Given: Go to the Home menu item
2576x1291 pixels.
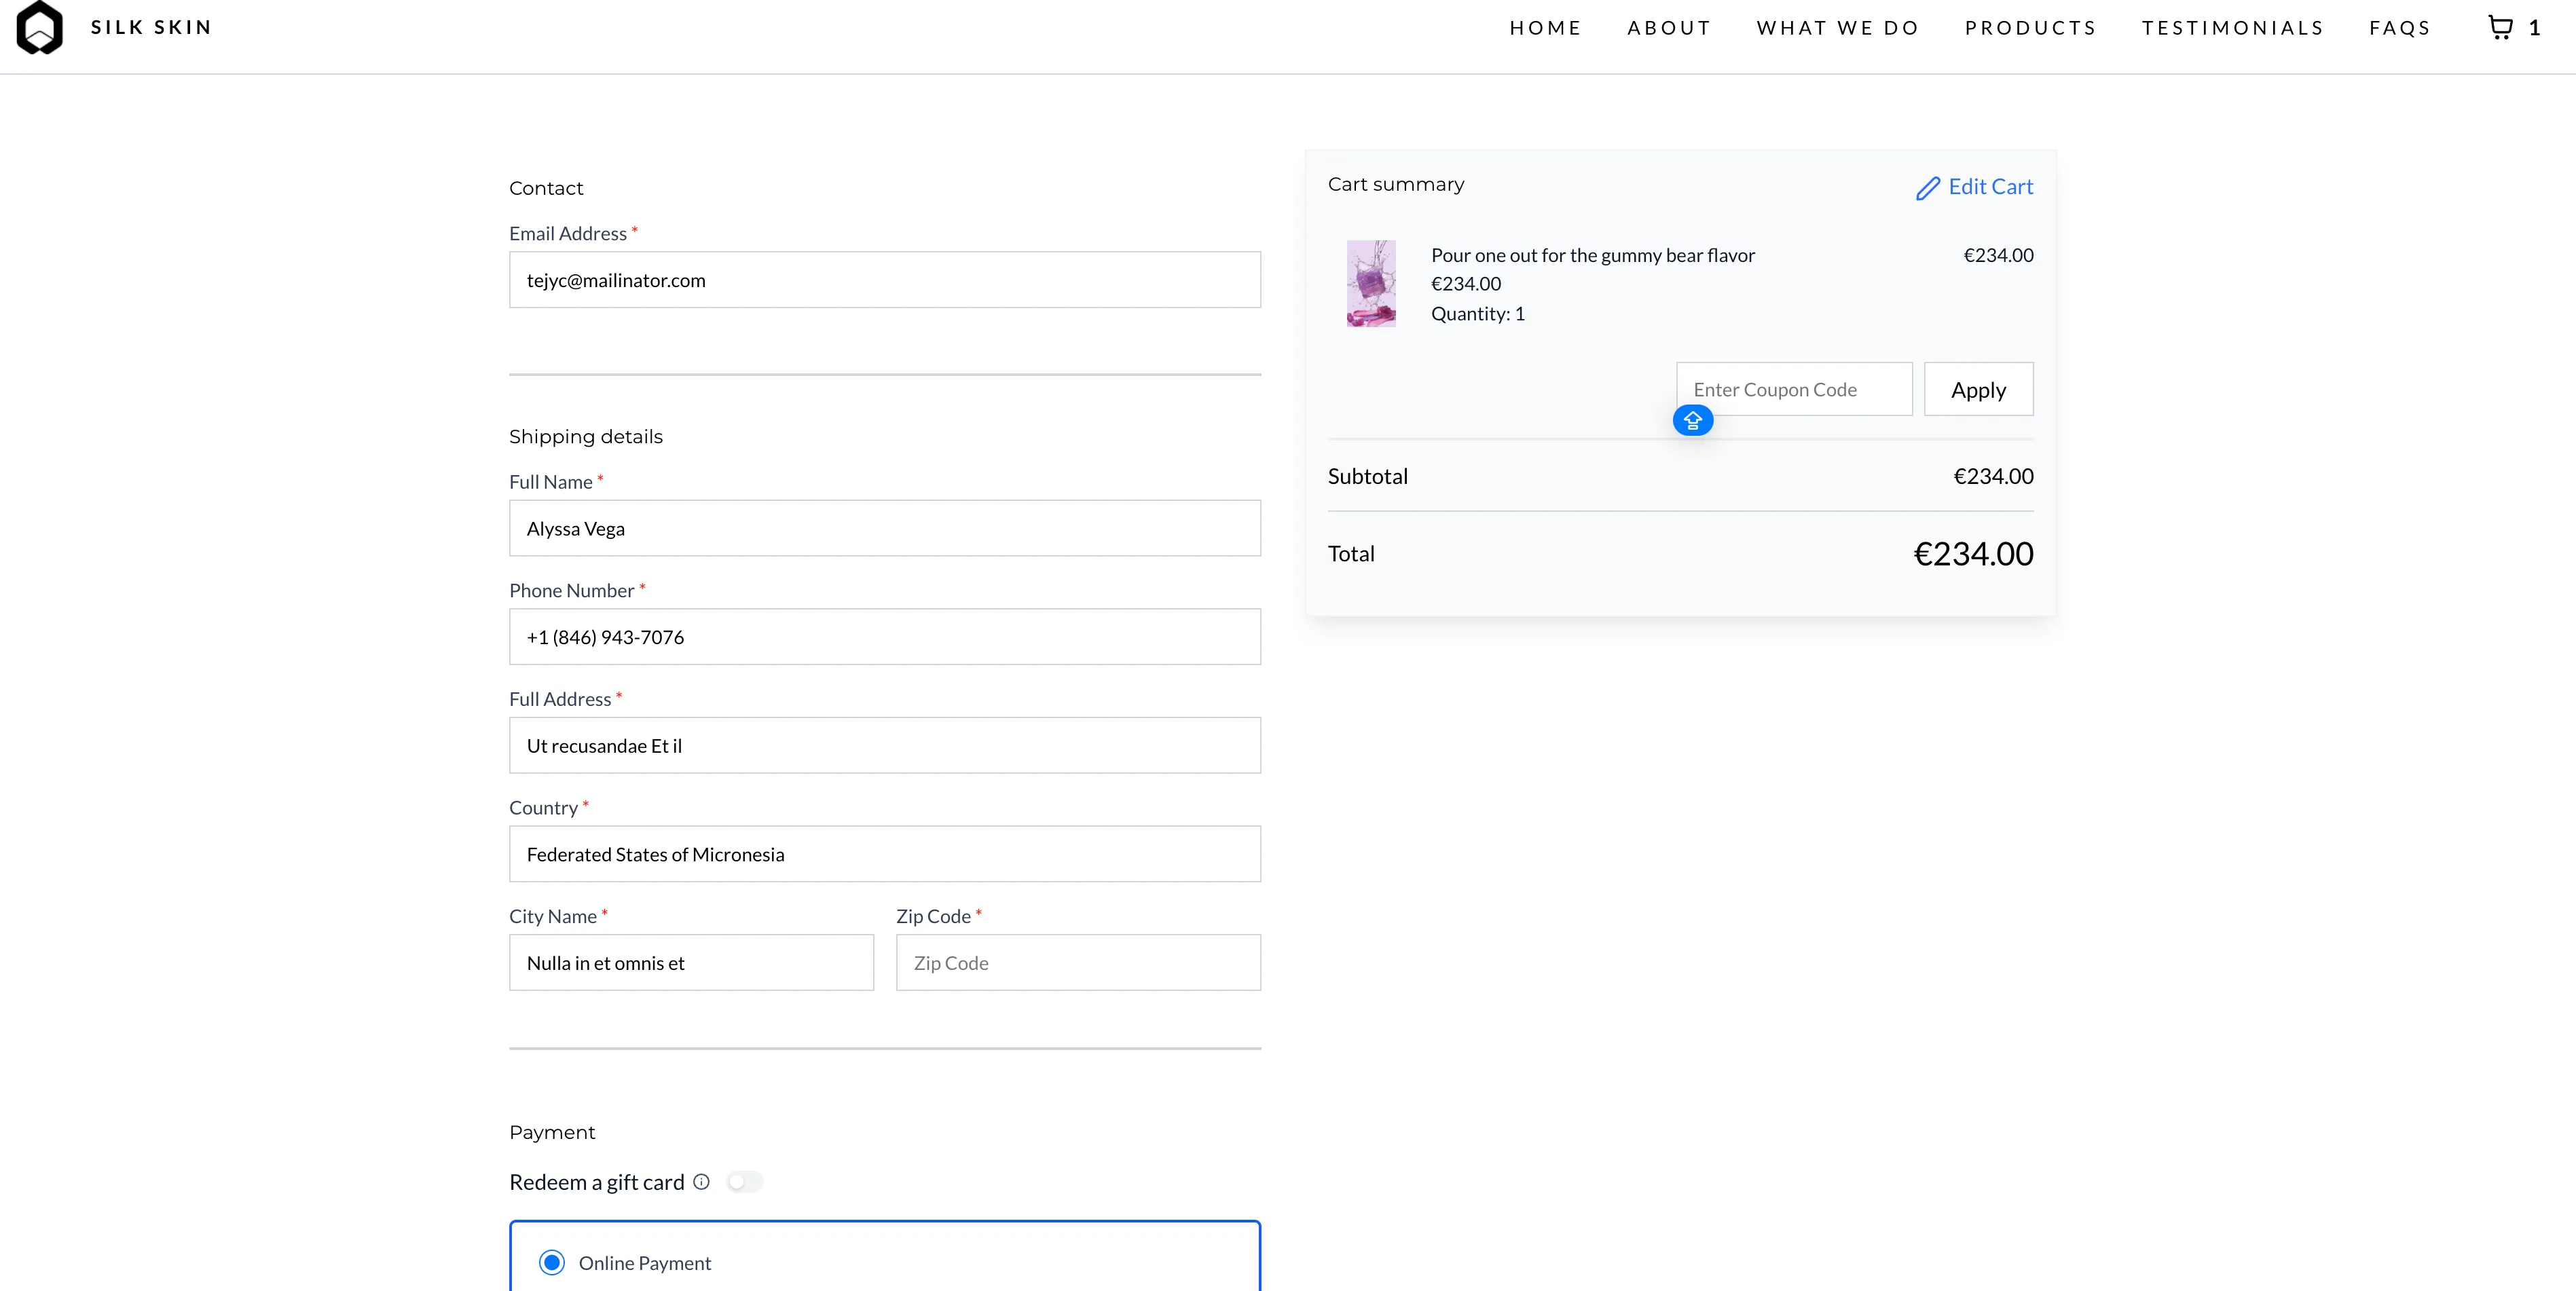Looking at the screenshot, I should pos(1545,28).
